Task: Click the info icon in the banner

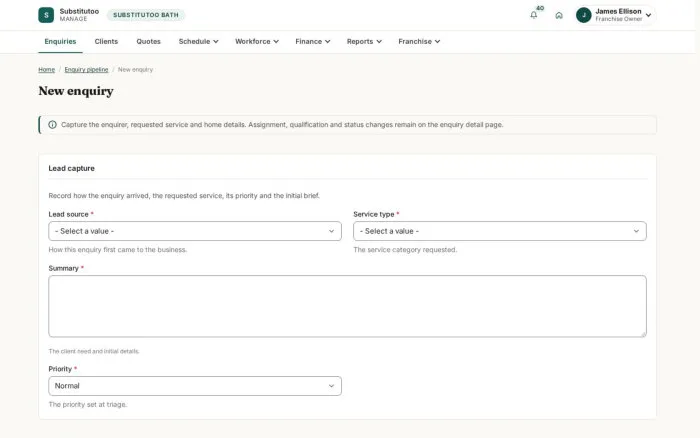Action: click(52, 125)
